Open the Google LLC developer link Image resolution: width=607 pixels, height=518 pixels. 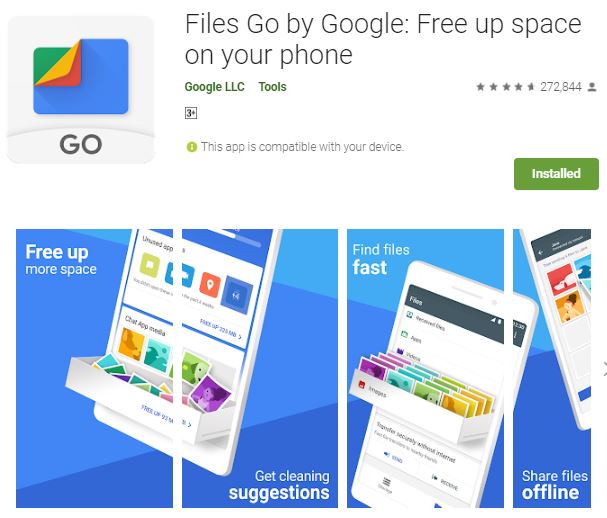point(214,87)
